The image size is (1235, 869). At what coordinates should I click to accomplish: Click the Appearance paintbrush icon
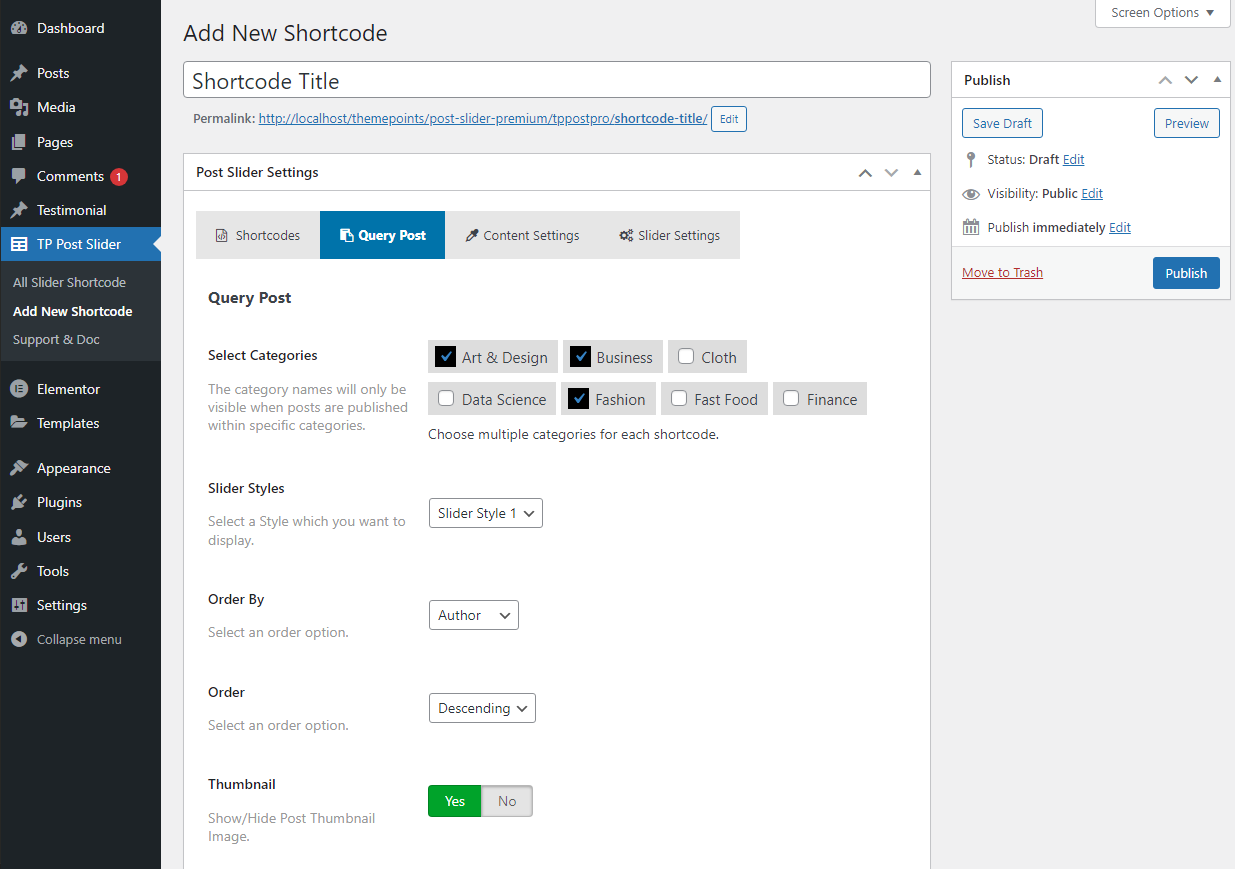click(18, 468)
